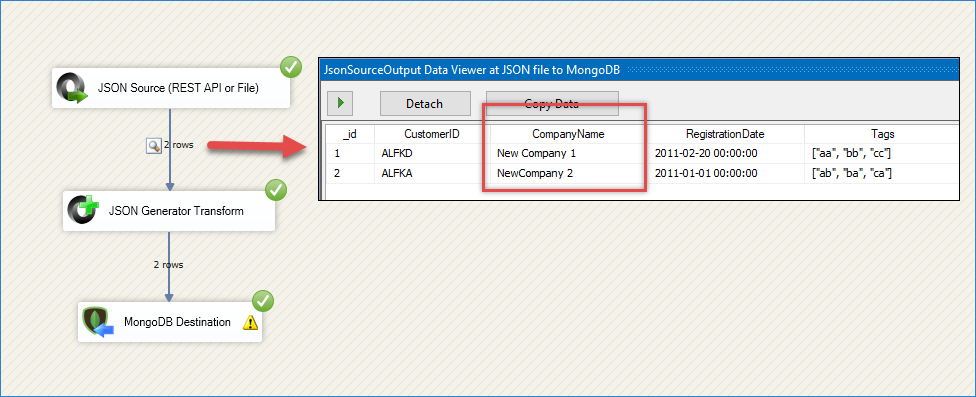This screenshot has height=397, width=976.
Task: Click the Tags column header
Action: tap(883, 134)
